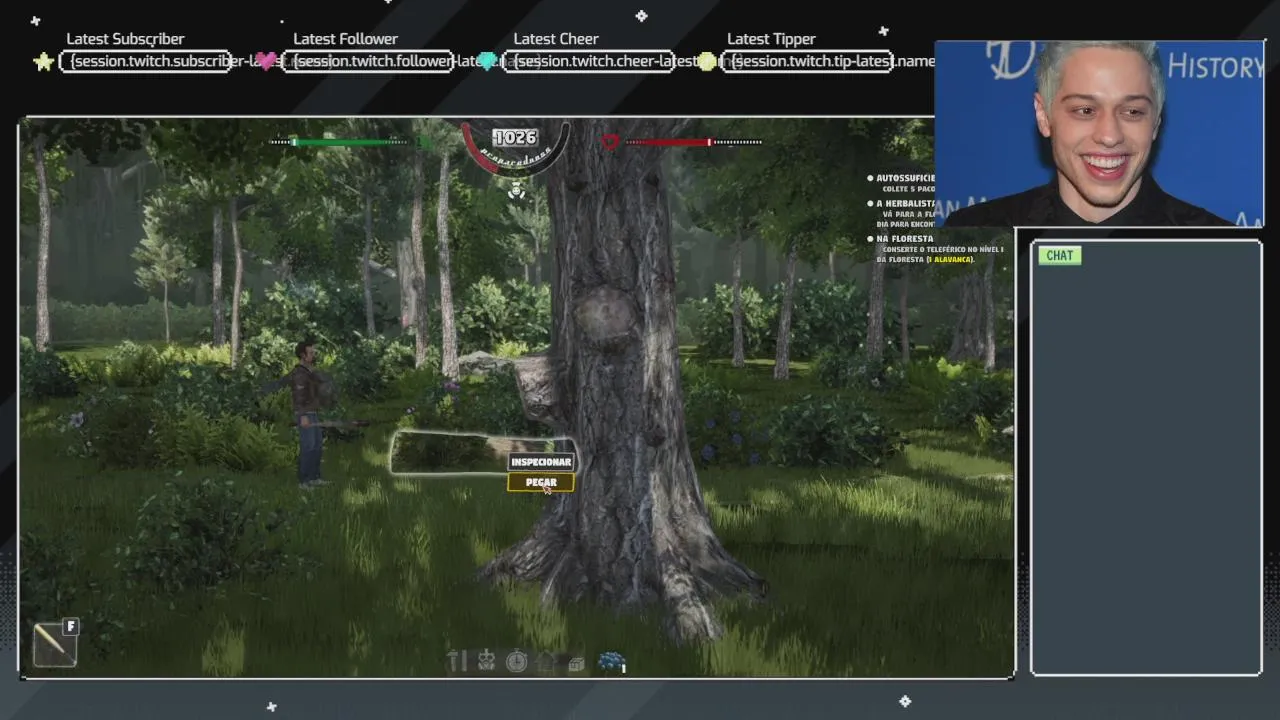Click the yellow Alavanca quest requirement text
1280x720 pixels.
(x=950, y=259)
